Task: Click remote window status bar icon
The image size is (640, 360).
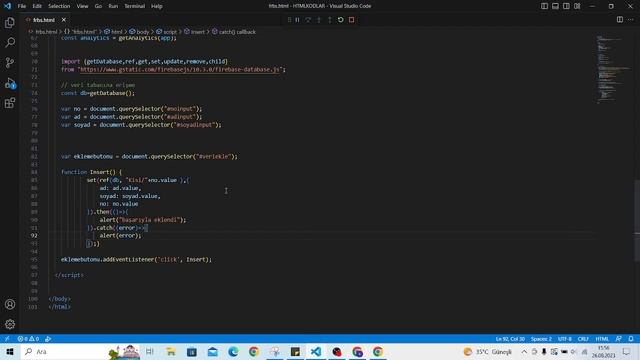Action: tap(7, 339)
